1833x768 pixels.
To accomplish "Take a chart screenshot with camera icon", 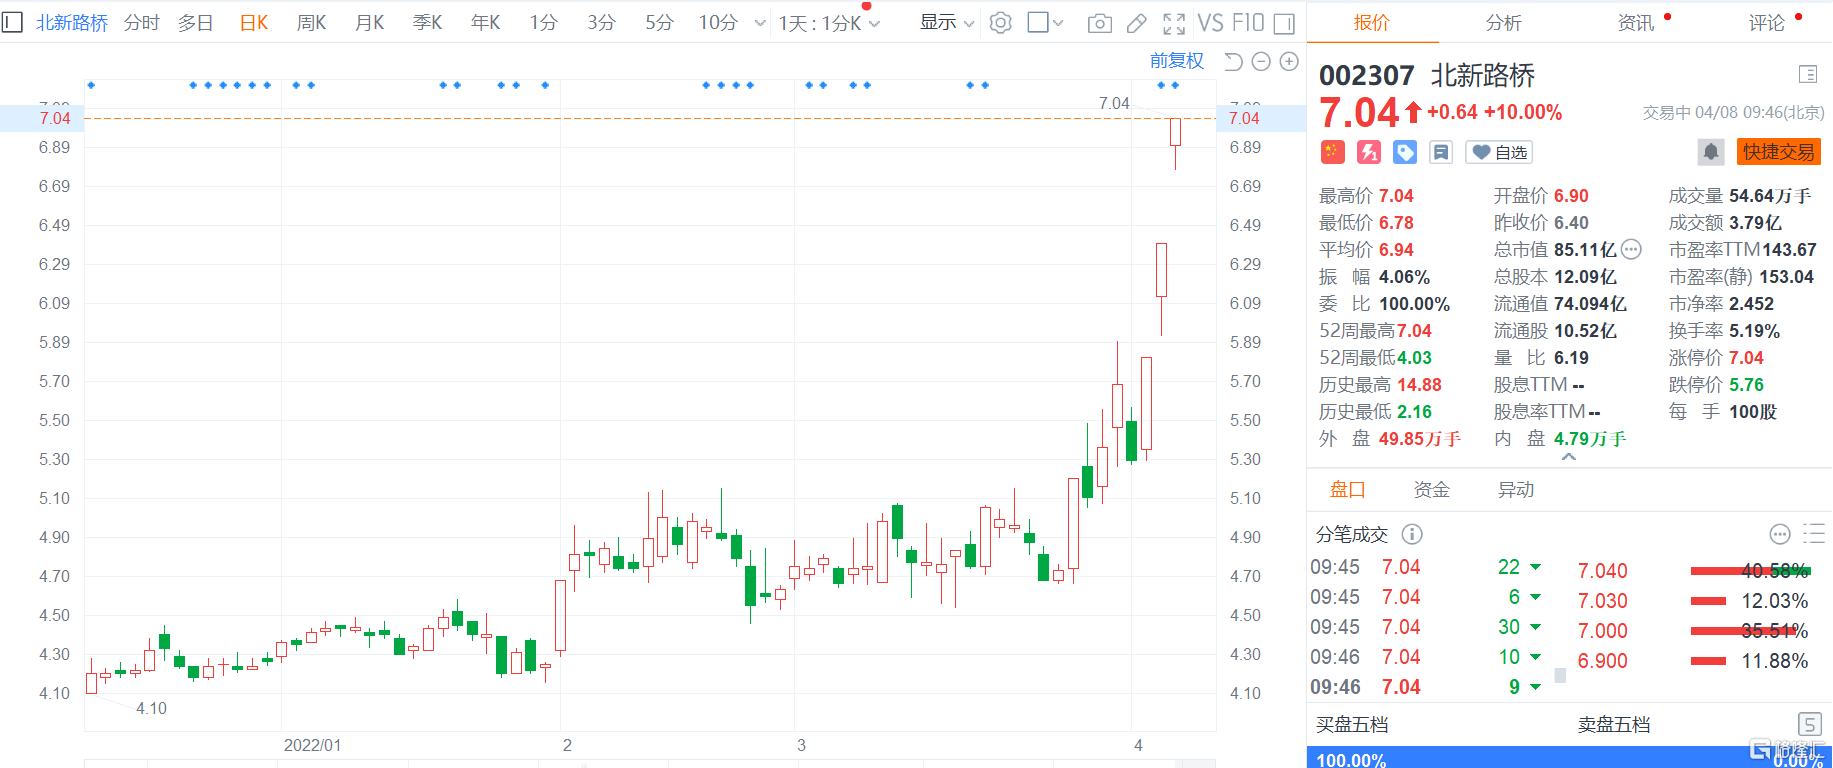I will tap(1099, 23).
